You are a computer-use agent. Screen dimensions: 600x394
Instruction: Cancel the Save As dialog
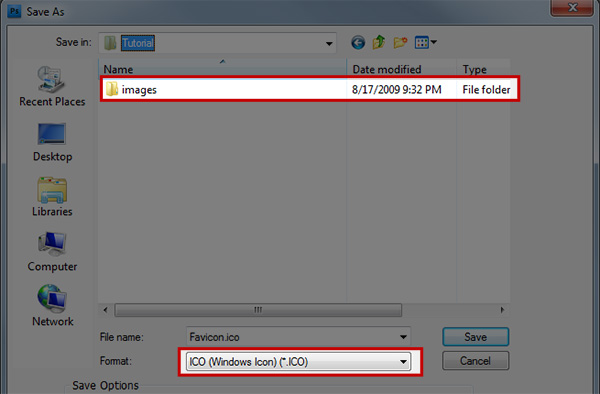476,361
